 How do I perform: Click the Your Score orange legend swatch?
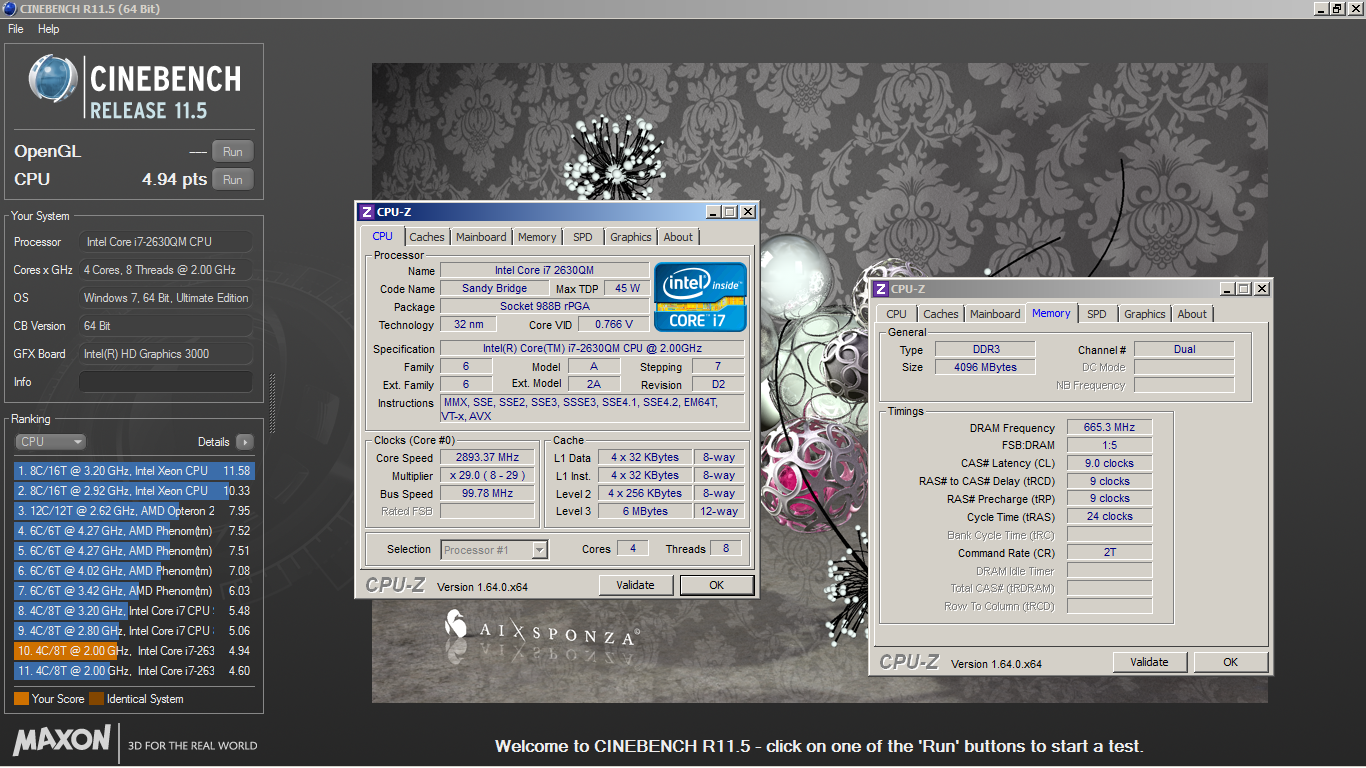pos(21,699)
